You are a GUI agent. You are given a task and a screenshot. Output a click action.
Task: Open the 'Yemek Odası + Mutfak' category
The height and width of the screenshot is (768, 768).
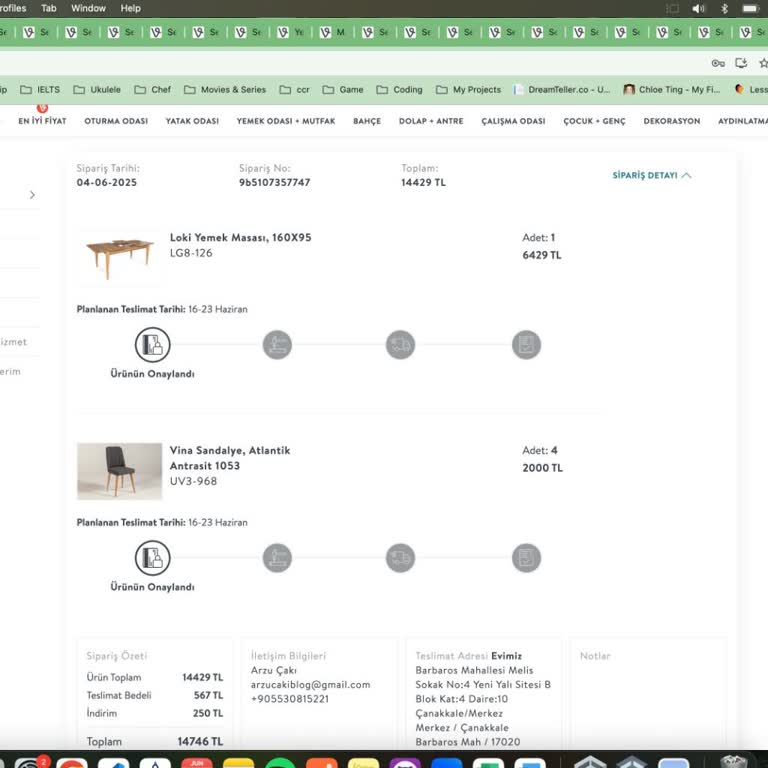(286, 121)
